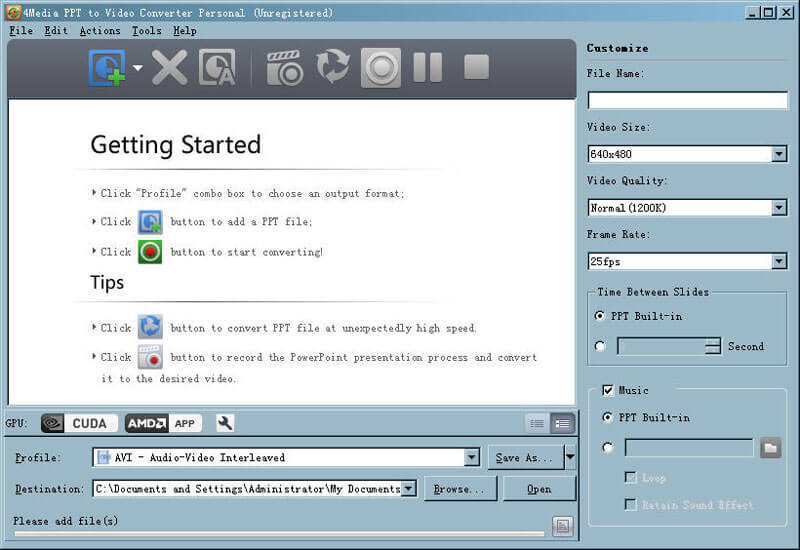The image size is (800, 550).
Task: Click the Add PPT file toolbar icon
Action: [x=107, y=68]
